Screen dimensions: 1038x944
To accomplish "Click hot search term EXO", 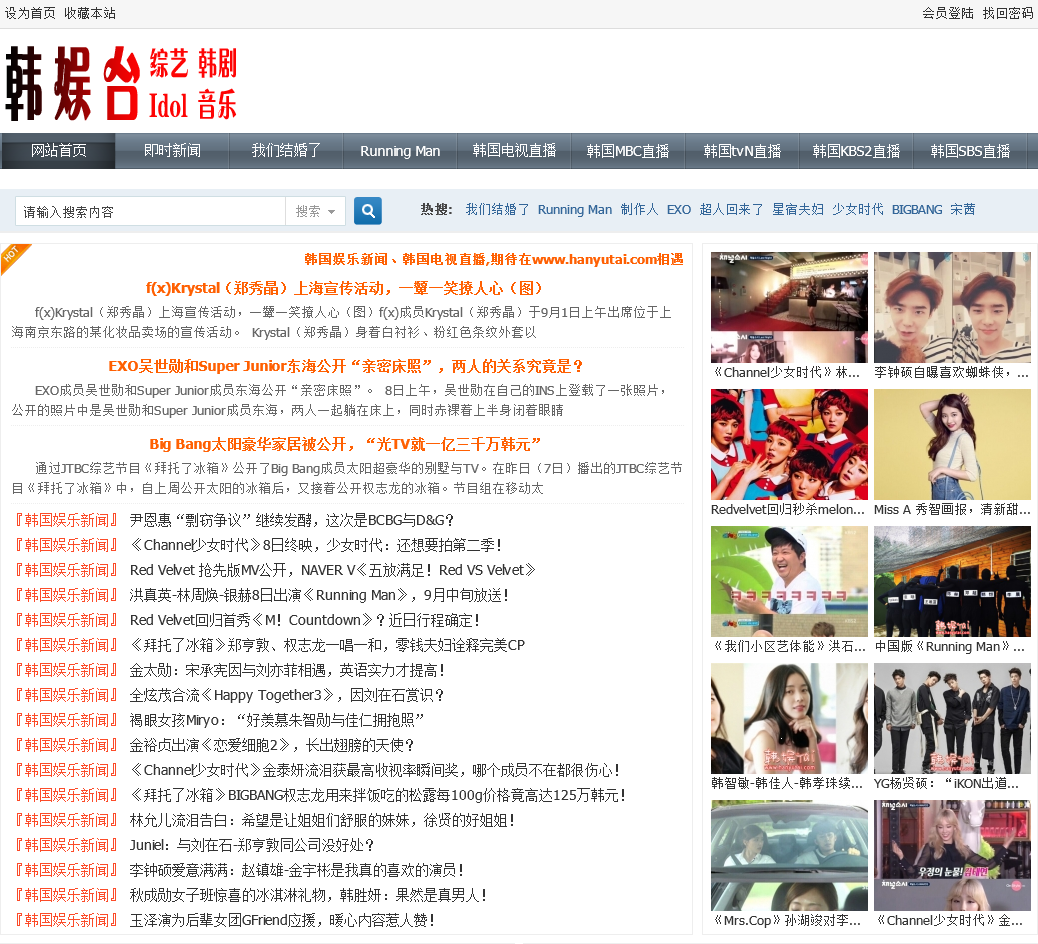I will [x=679, y=210].
